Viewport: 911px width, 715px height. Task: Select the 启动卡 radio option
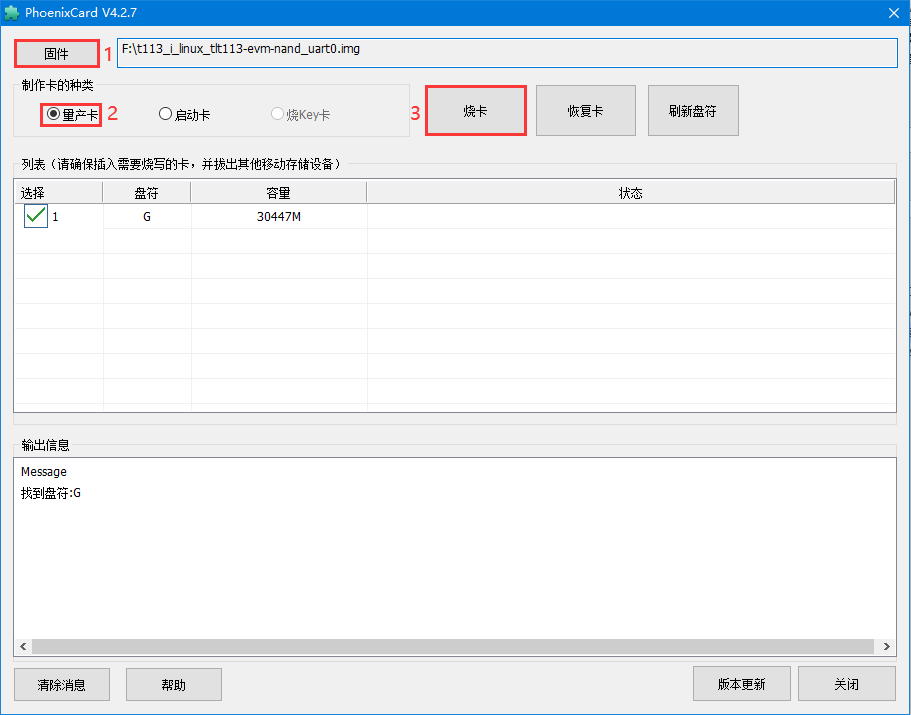184,114
